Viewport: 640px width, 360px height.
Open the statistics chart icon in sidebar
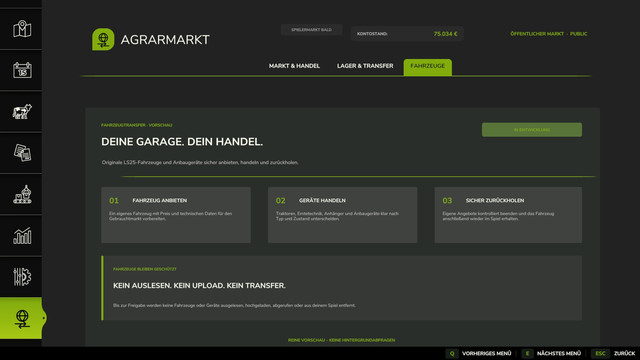tap(22, 236)
